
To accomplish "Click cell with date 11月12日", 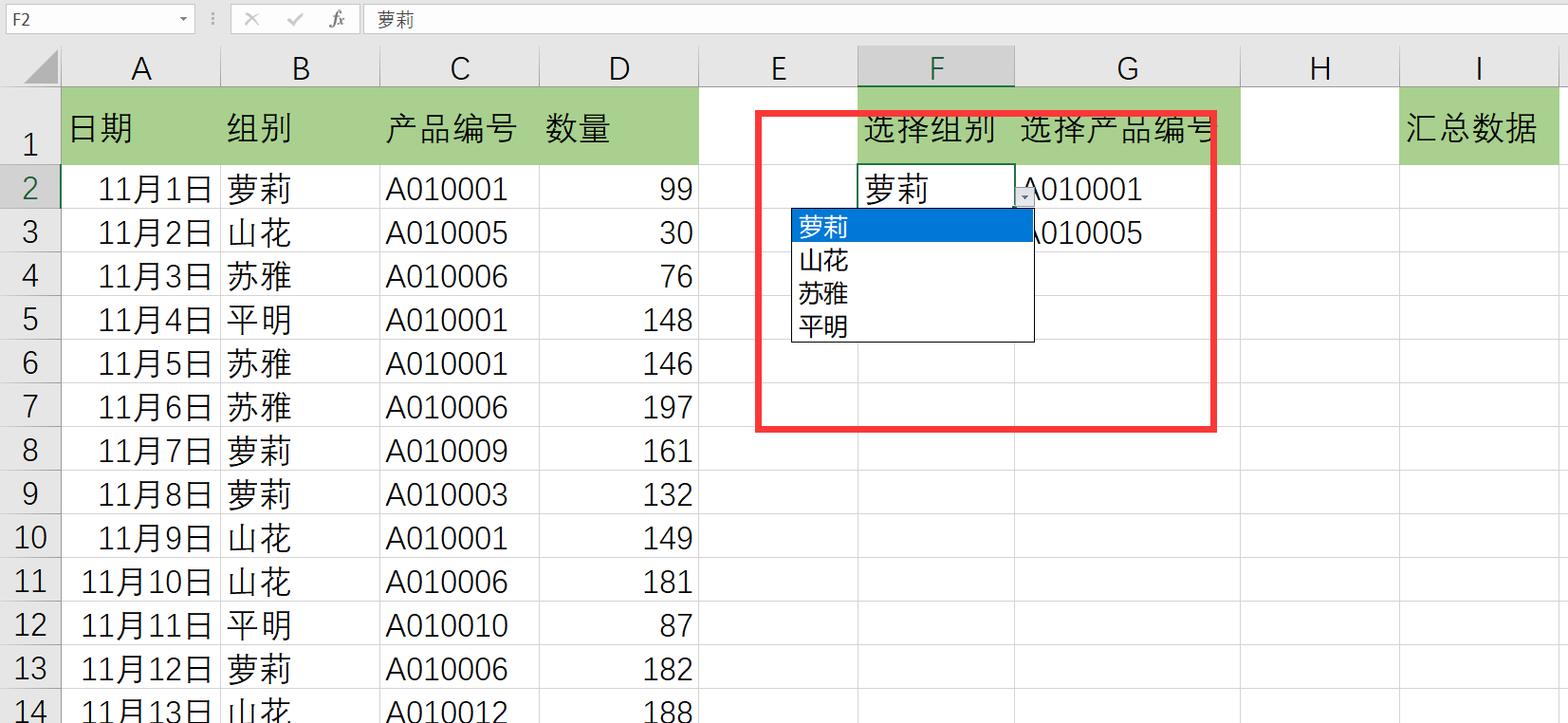I will 141,668.
